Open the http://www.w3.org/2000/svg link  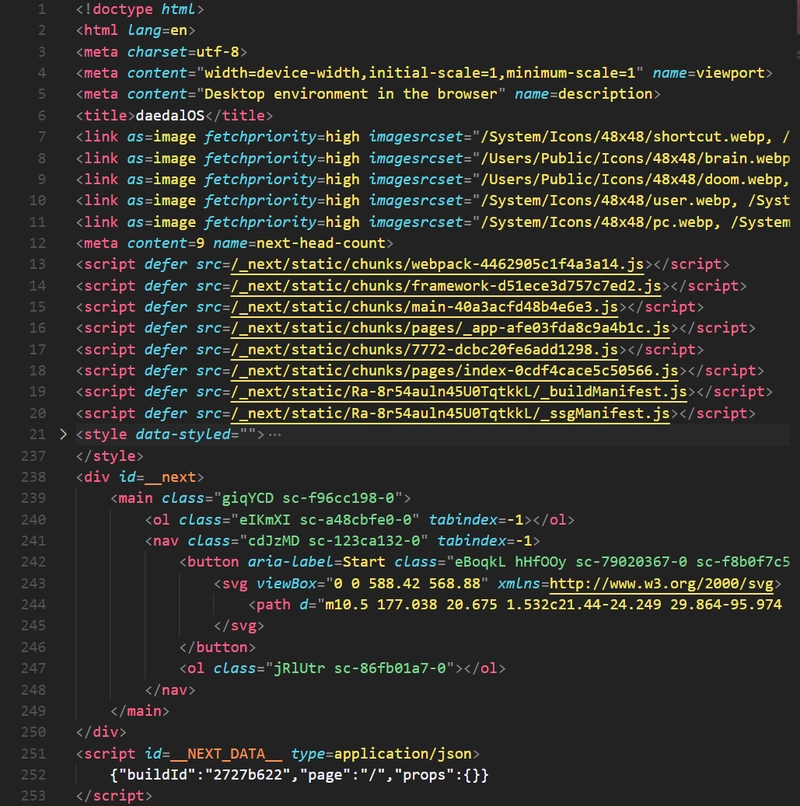click(661, 583)
